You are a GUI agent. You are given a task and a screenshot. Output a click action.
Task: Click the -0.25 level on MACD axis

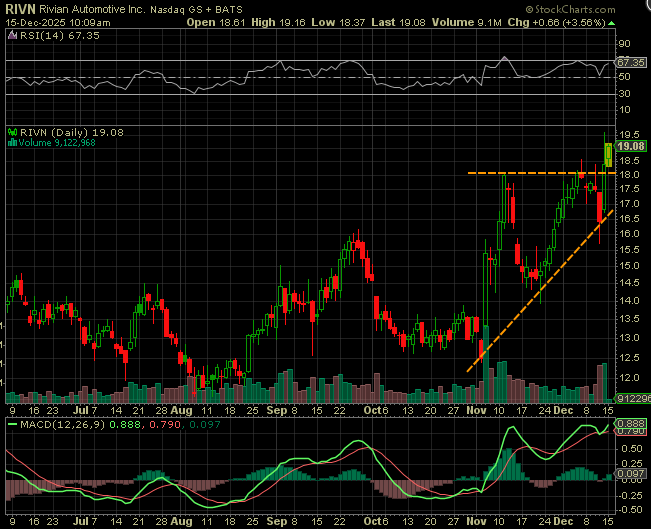tap(630, 496)
